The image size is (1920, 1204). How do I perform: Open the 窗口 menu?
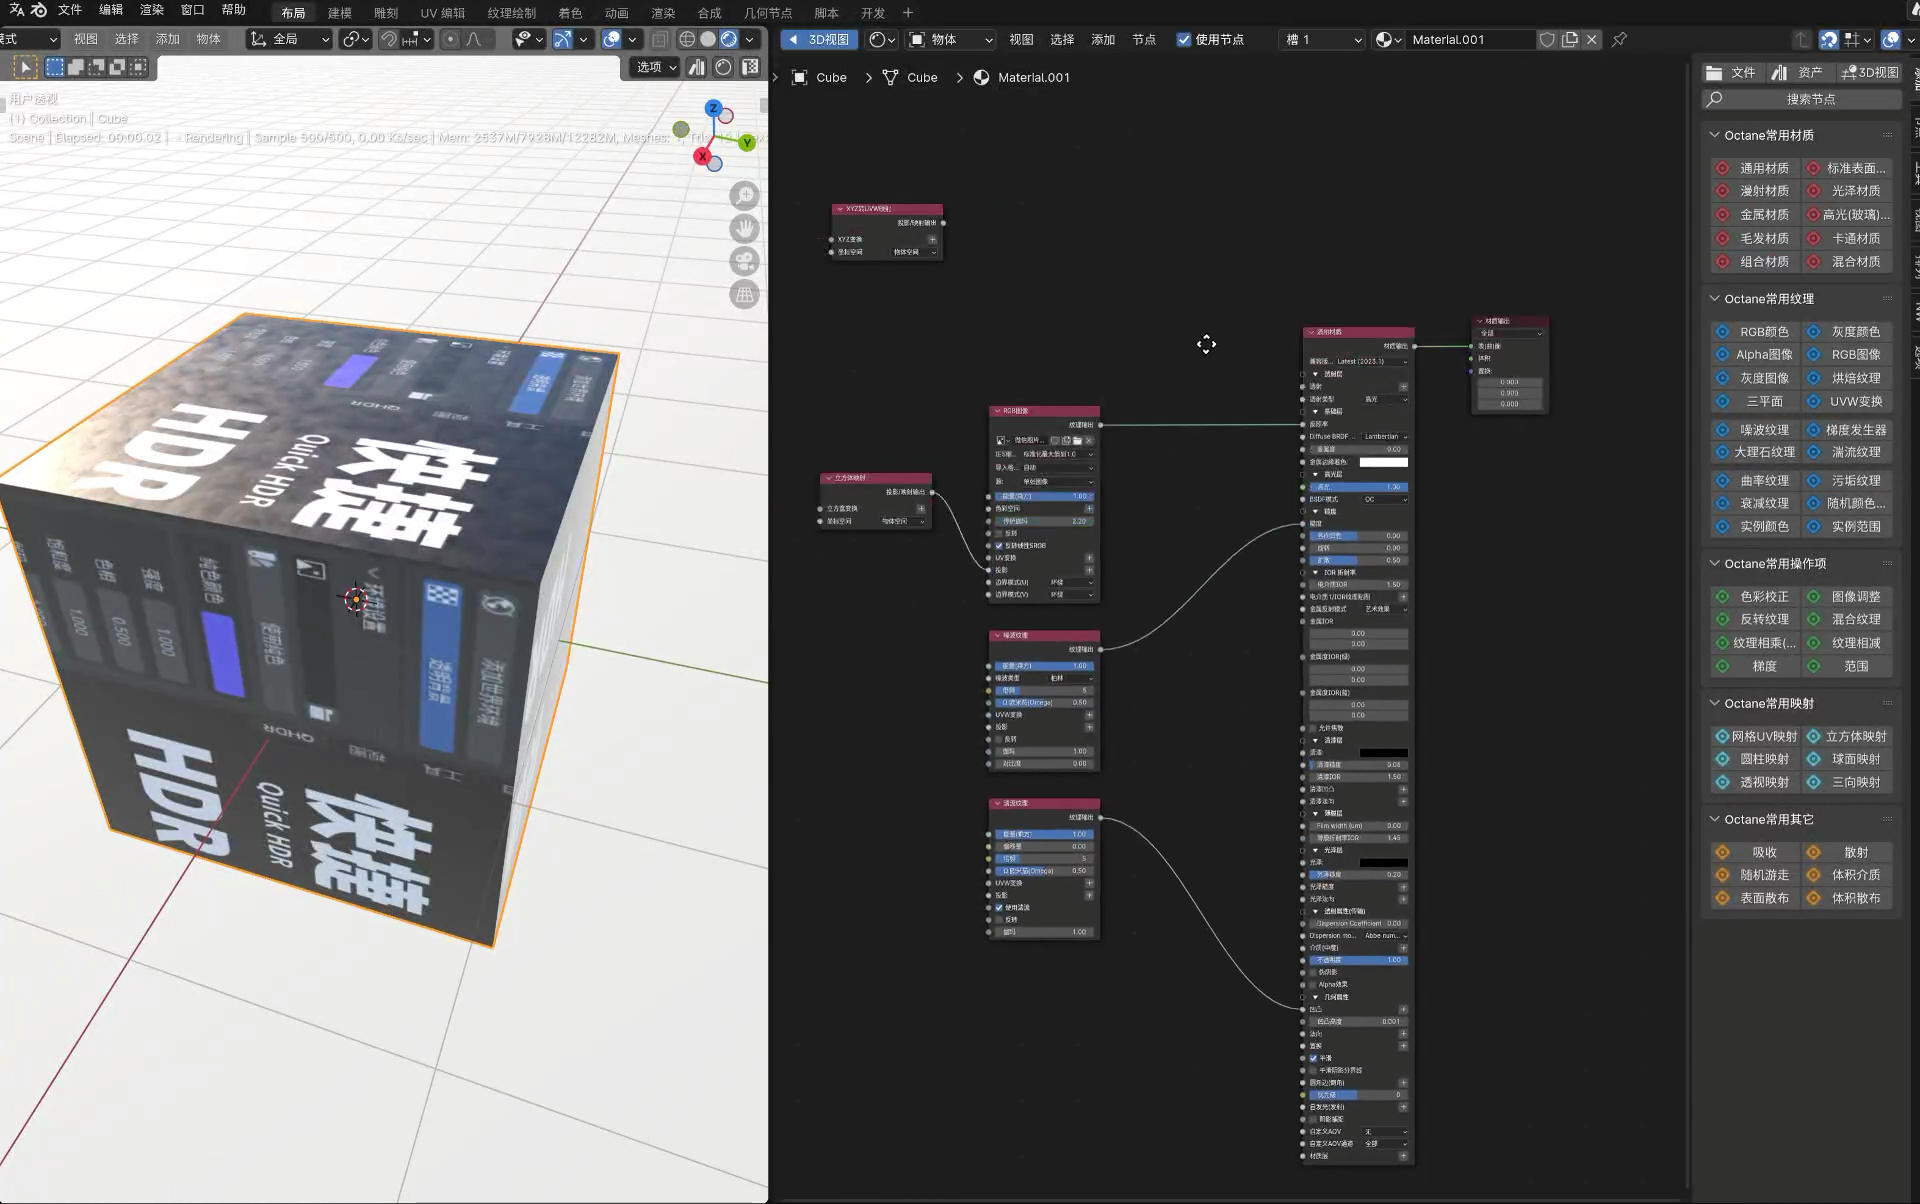(192, 10)
